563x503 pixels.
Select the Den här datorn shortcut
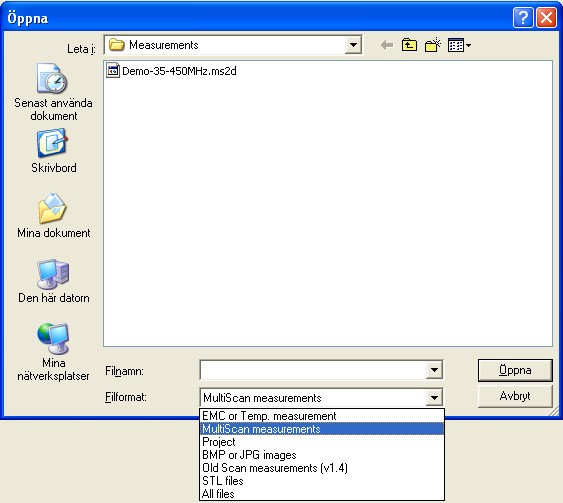tap(53, 281)
